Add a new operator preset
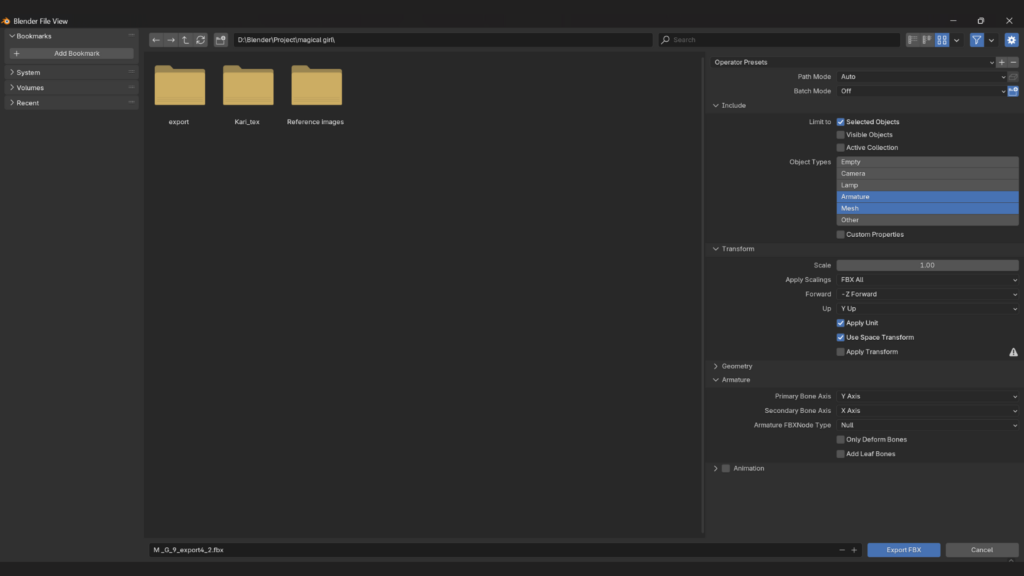This screenshot has height=576, width=1024. [x=1002, y=62]
